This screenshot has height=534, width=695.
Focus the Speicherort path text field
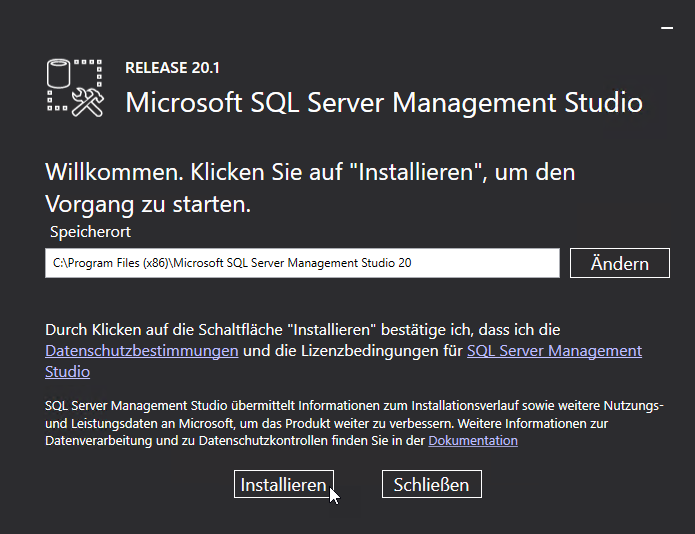tap(301, 263)
